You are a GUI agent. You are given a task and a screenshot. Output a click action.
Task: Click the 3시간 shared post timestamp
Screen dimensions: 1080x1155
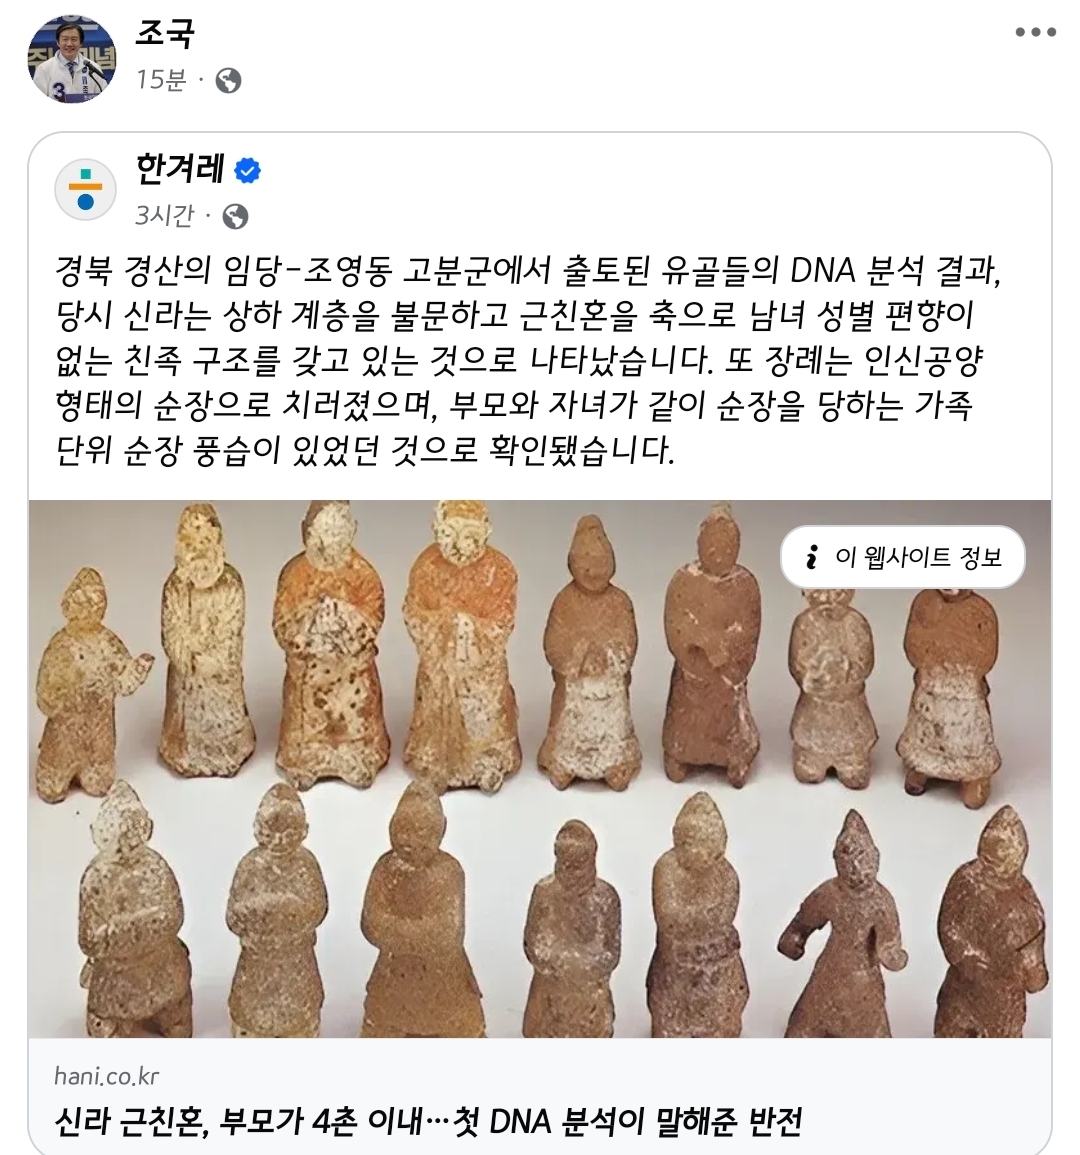(165, 216)
